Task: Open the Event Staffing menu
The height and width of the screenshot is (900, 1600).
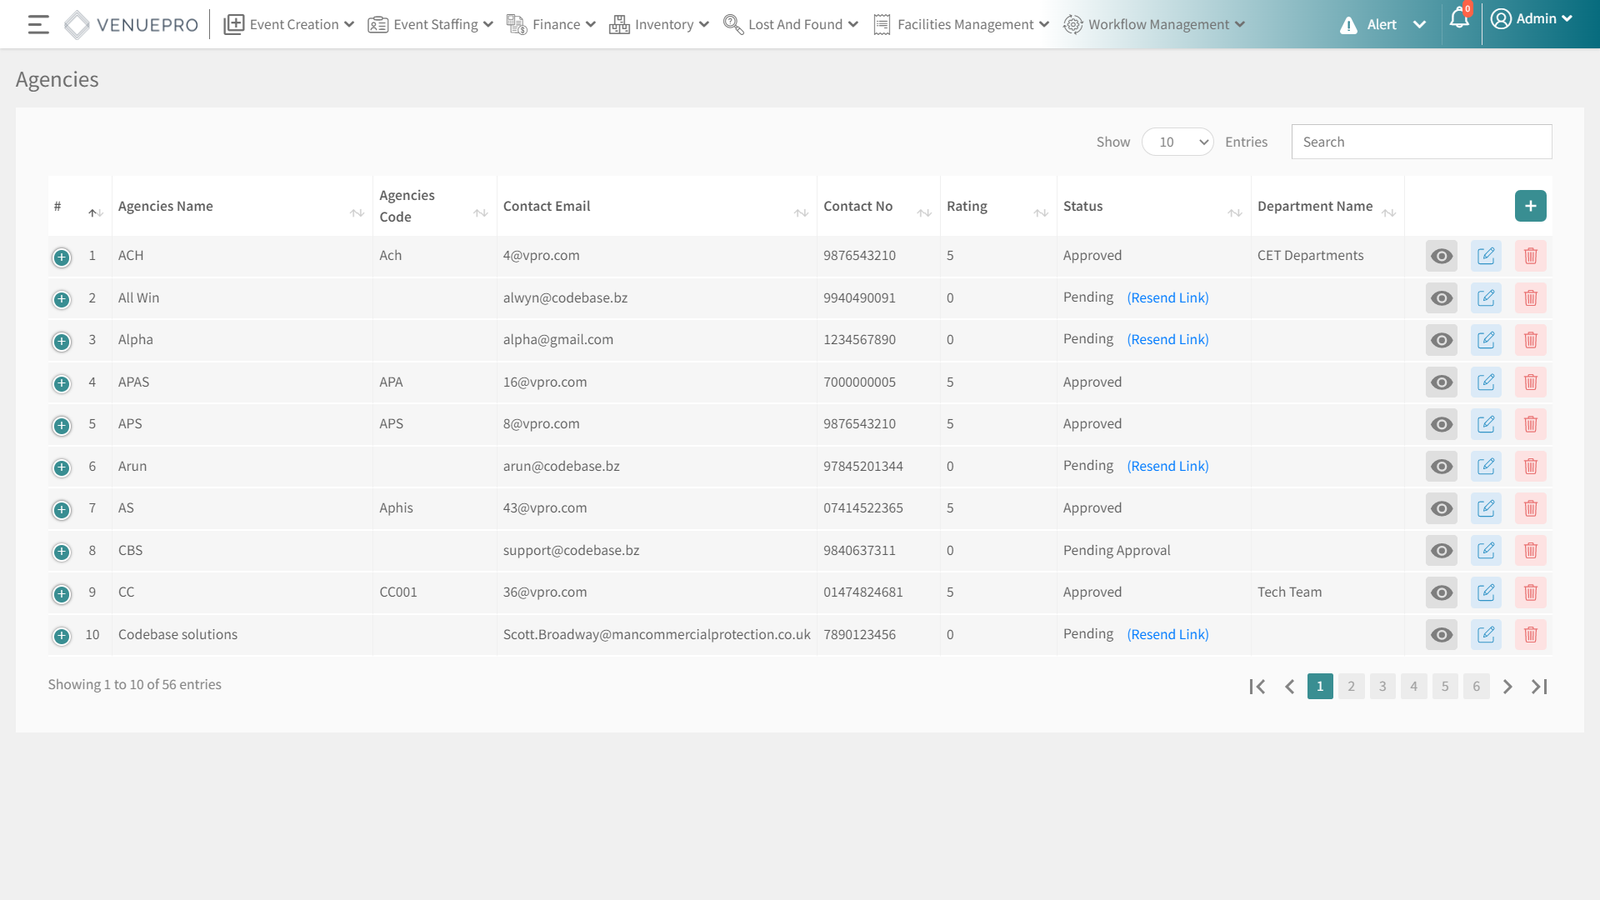Action: [x=430, y=24]
